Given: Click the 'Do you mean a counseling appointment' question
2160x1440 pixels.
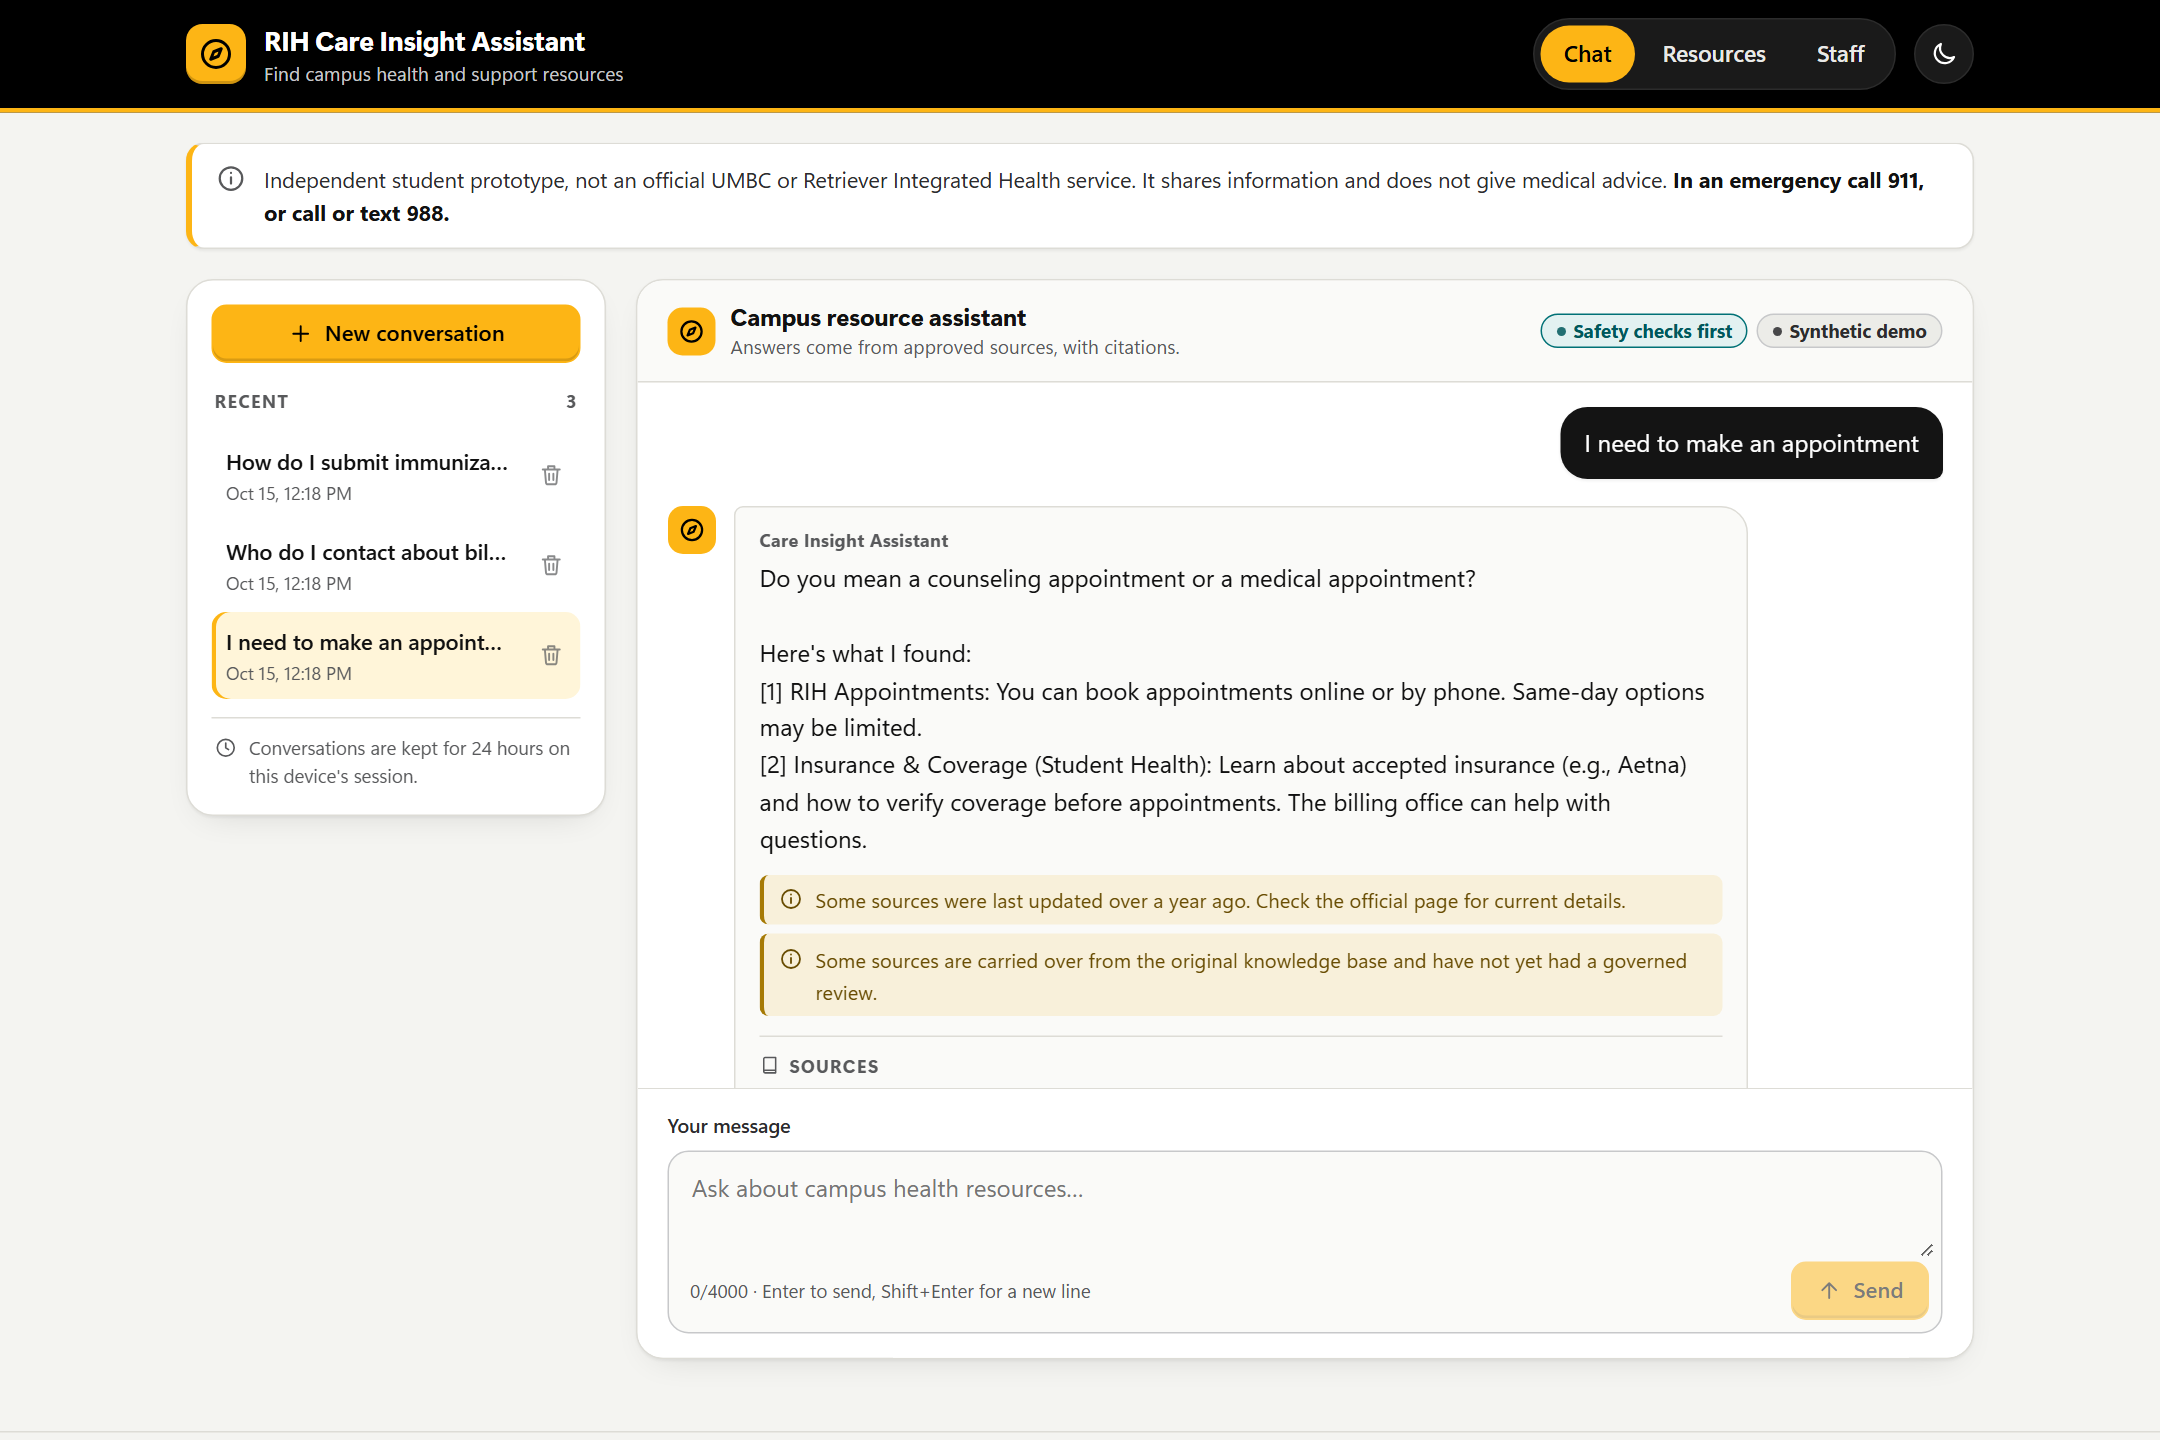Looking at the screenshot, I should tap(1117, 579).
